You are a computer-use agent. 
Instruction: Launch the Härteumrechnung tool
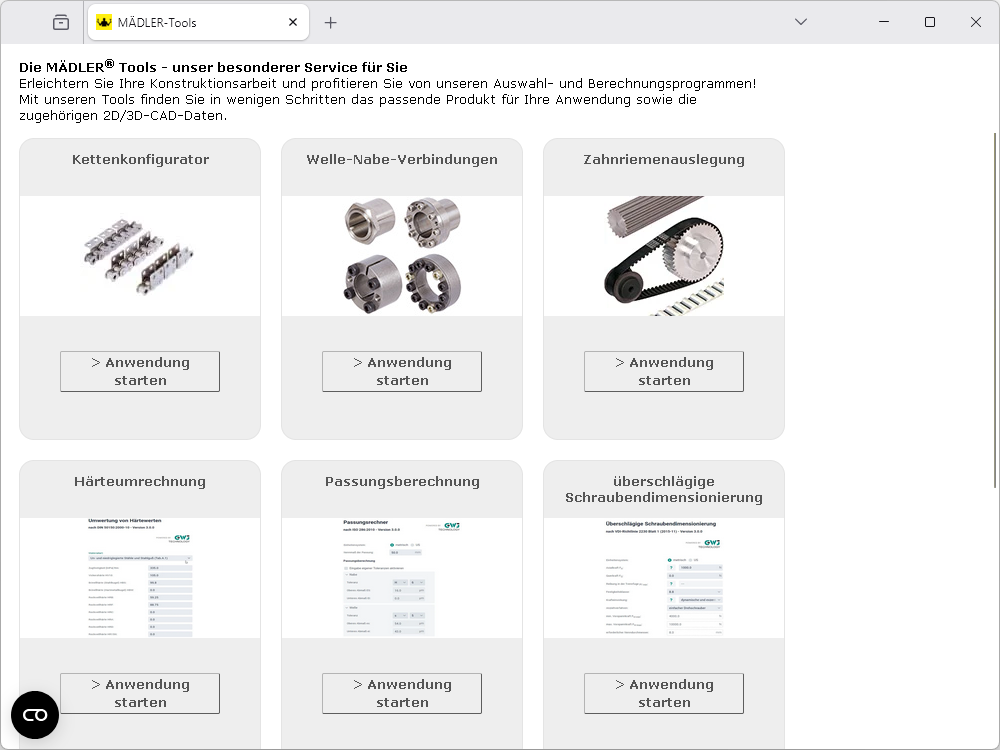[140, 693]
